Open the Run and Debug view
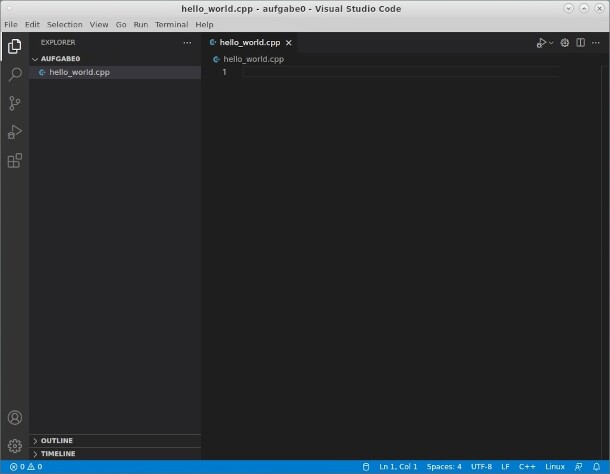Viewport: 610px width, 474px height. 14,132
